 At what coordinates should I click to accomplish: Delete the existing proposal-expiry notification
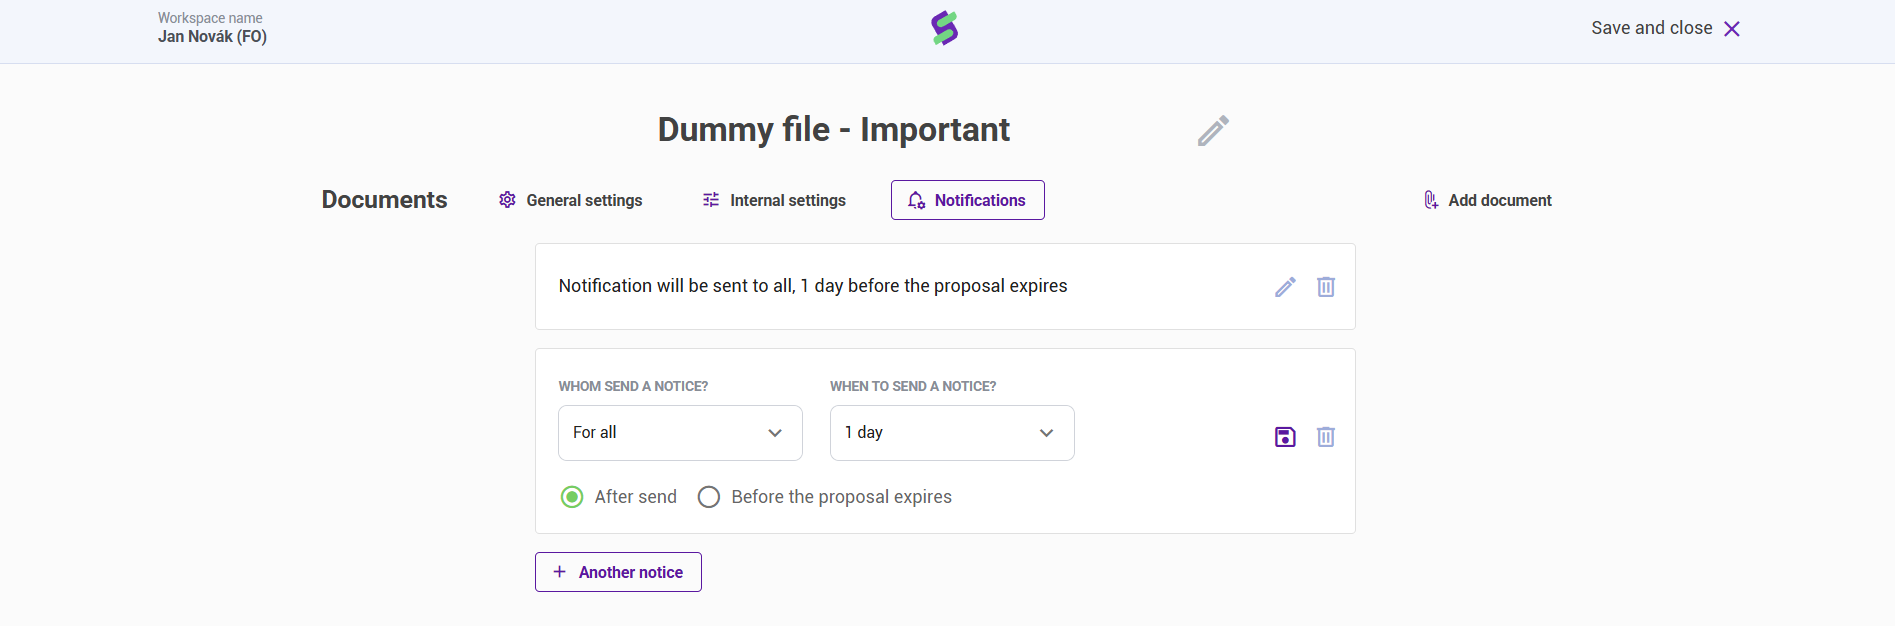(x=1326, y=287)
